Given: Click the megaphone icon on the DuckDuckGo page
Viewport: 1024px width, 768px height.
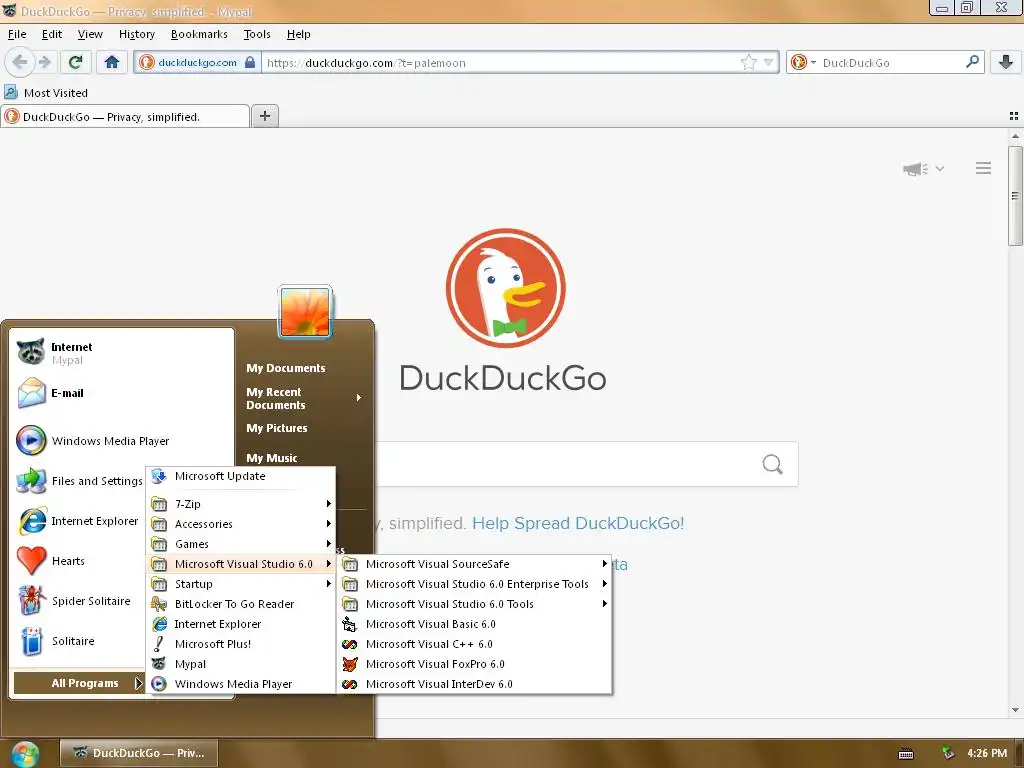Looking at the screenshot, I should click(916, 169).
